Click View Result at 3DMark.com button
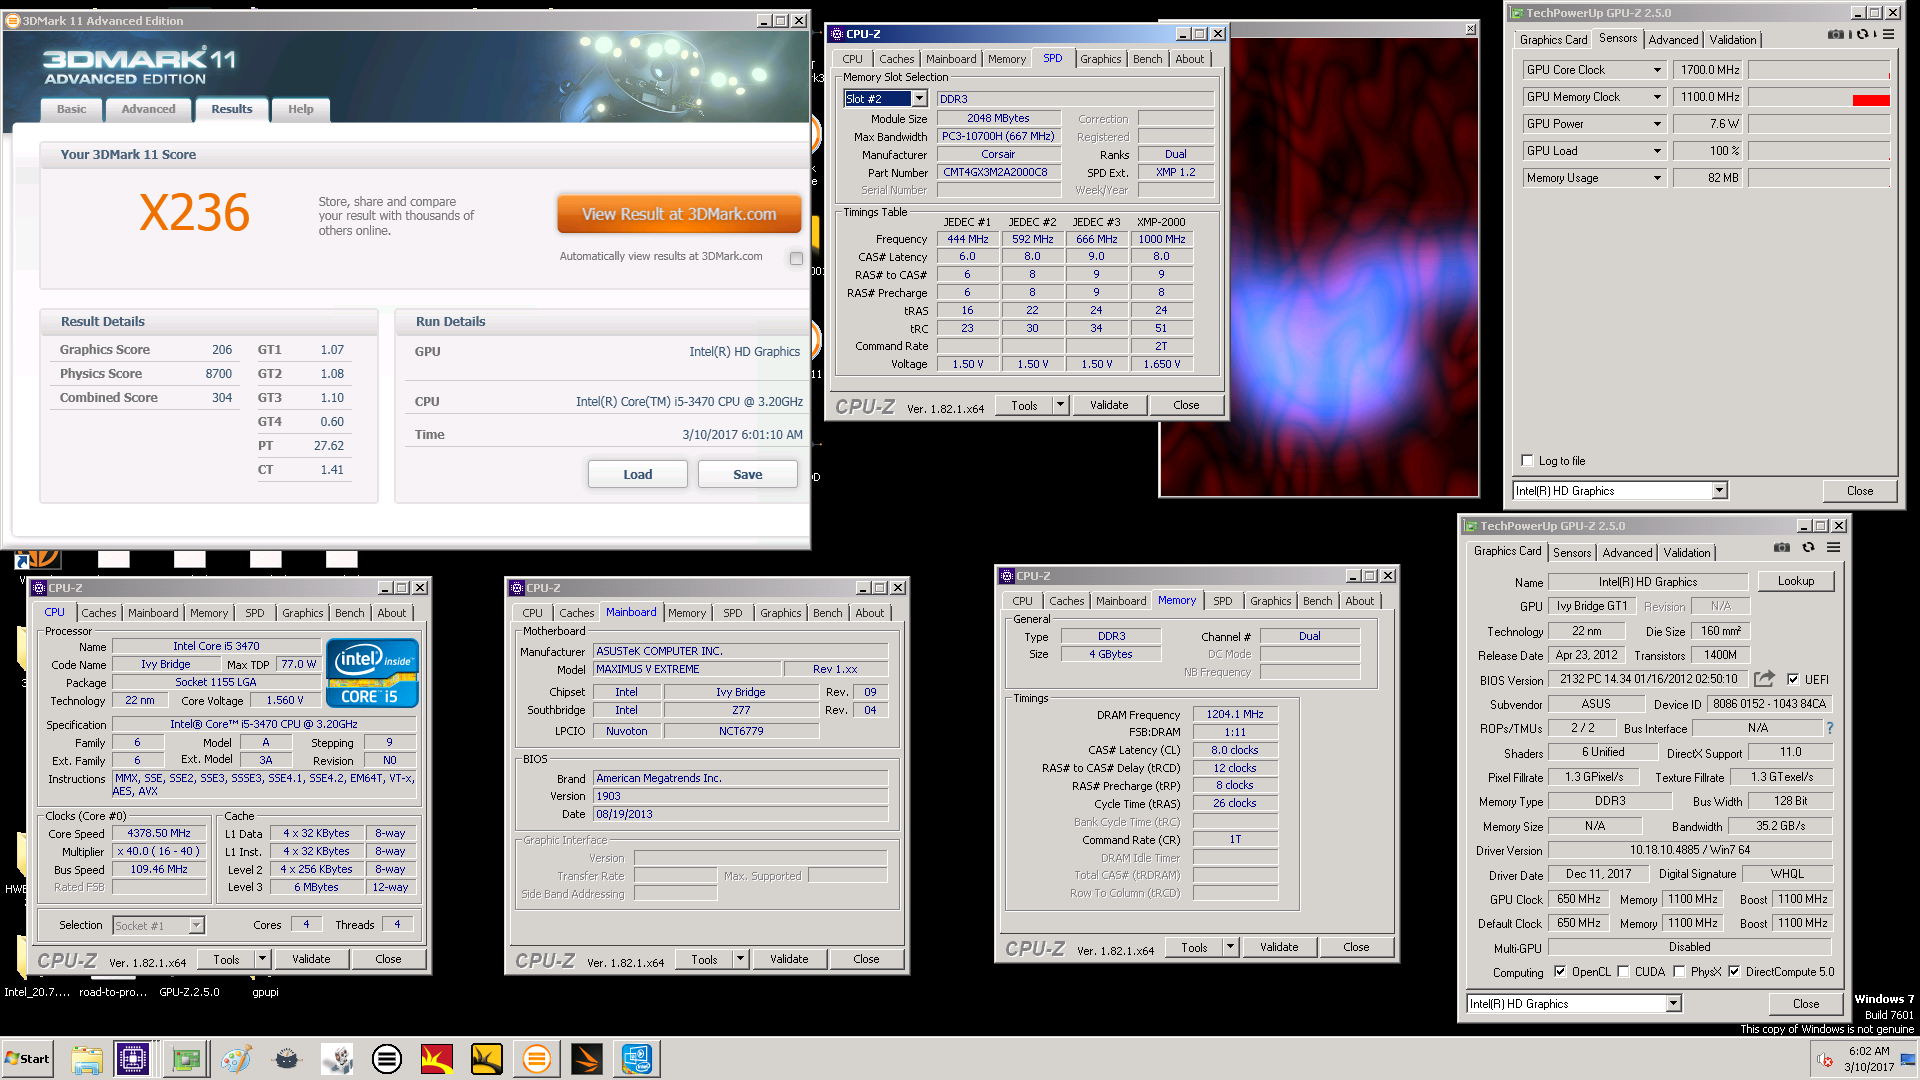1920x1080 pixels. tap(679, 214)
